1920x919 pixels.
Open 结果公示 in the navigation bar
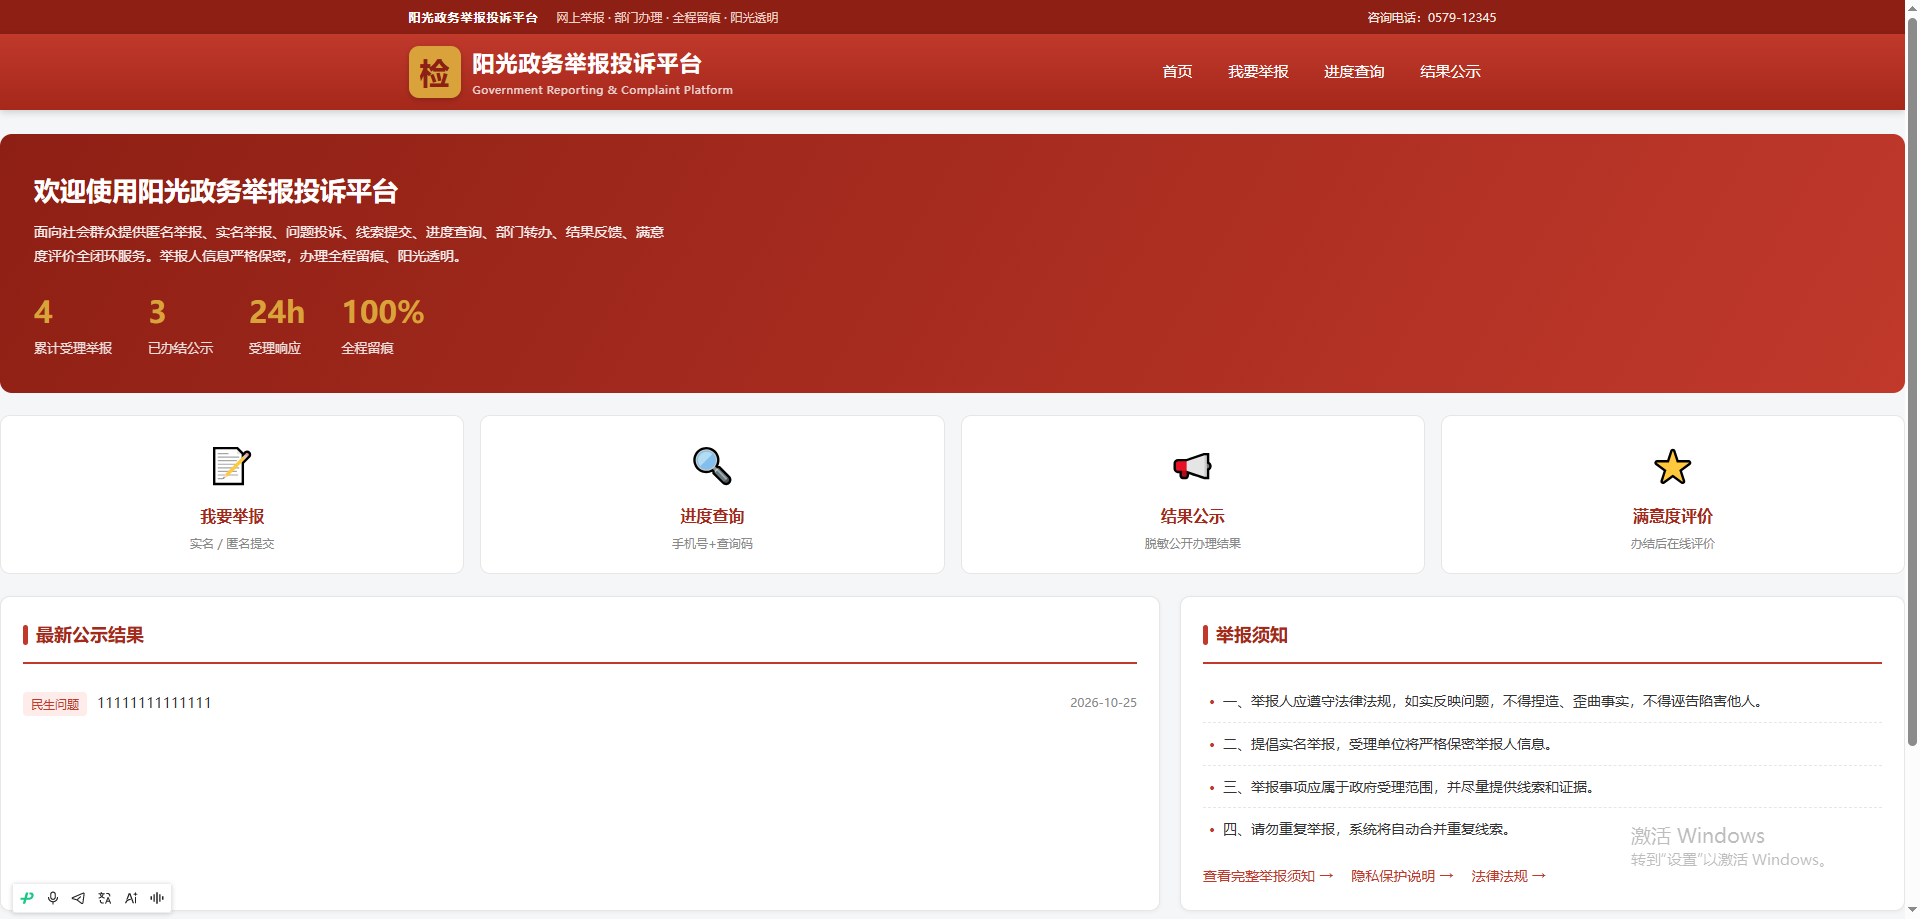point(1450,72)
